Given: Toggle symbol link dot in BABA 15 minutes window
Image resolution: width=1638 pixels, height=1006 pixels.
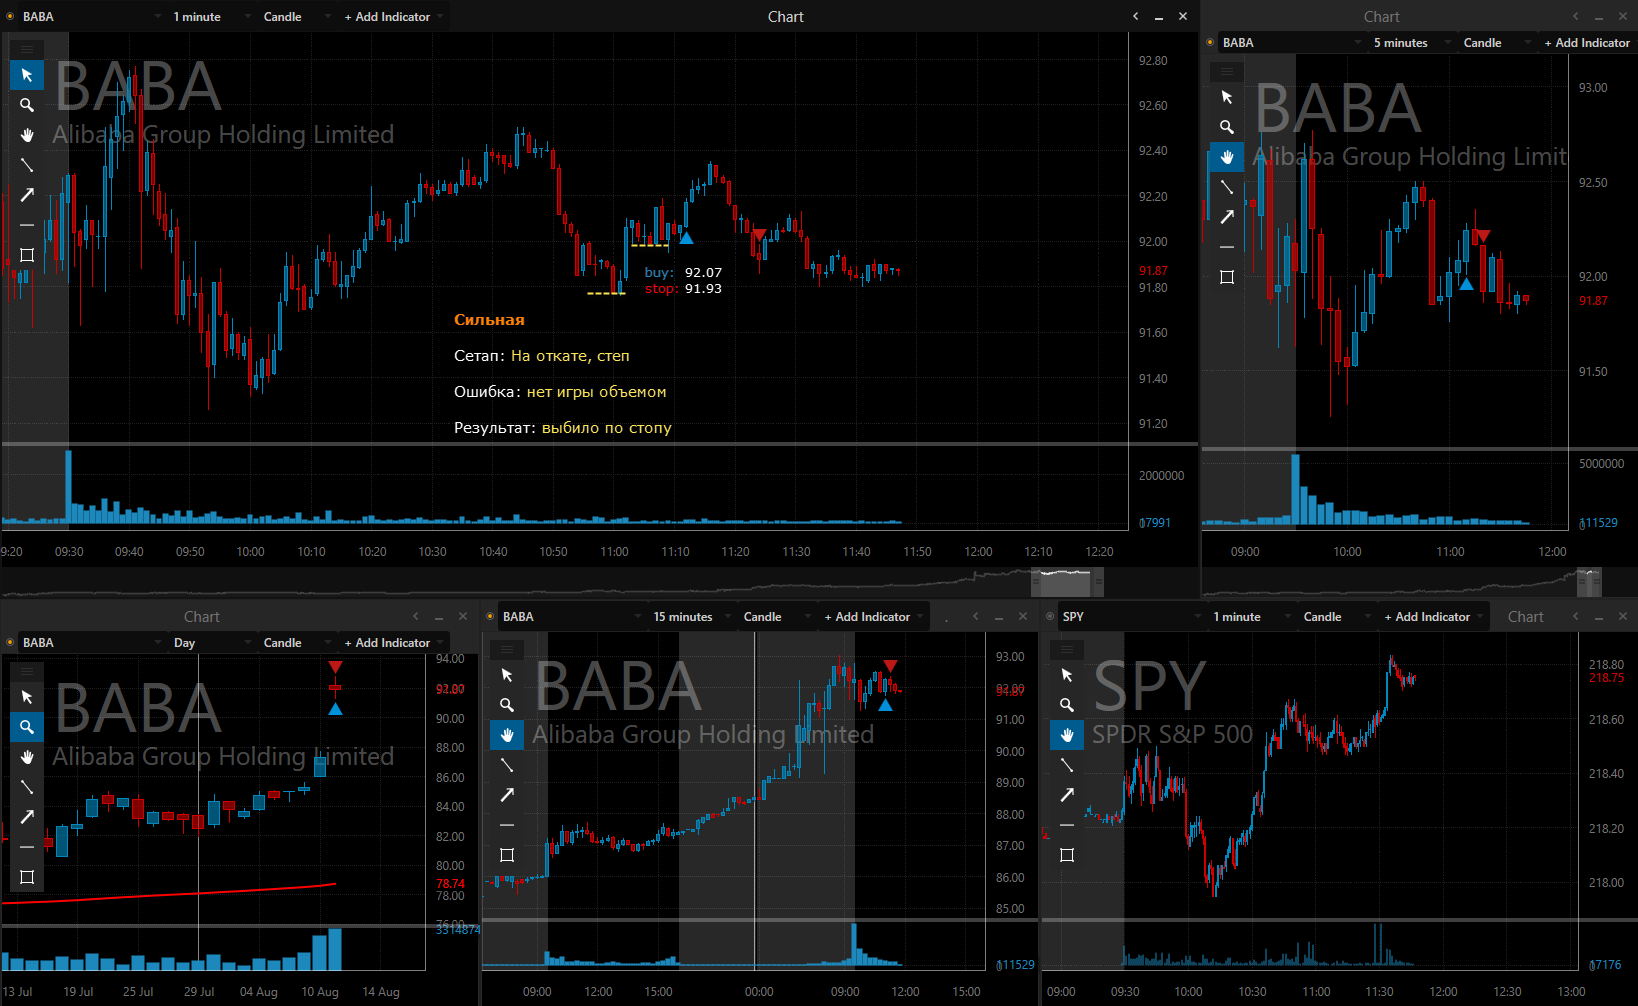Looking at the screenshot, I should [490, 617].
